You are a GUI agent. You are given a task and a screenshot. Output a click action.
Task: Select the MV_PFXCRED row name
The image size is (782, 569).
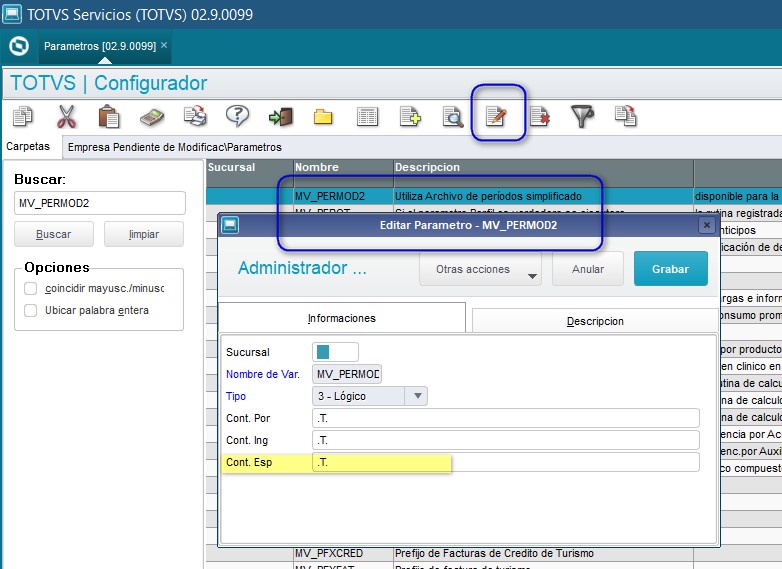pyautogui.click(x=343, y=553)
